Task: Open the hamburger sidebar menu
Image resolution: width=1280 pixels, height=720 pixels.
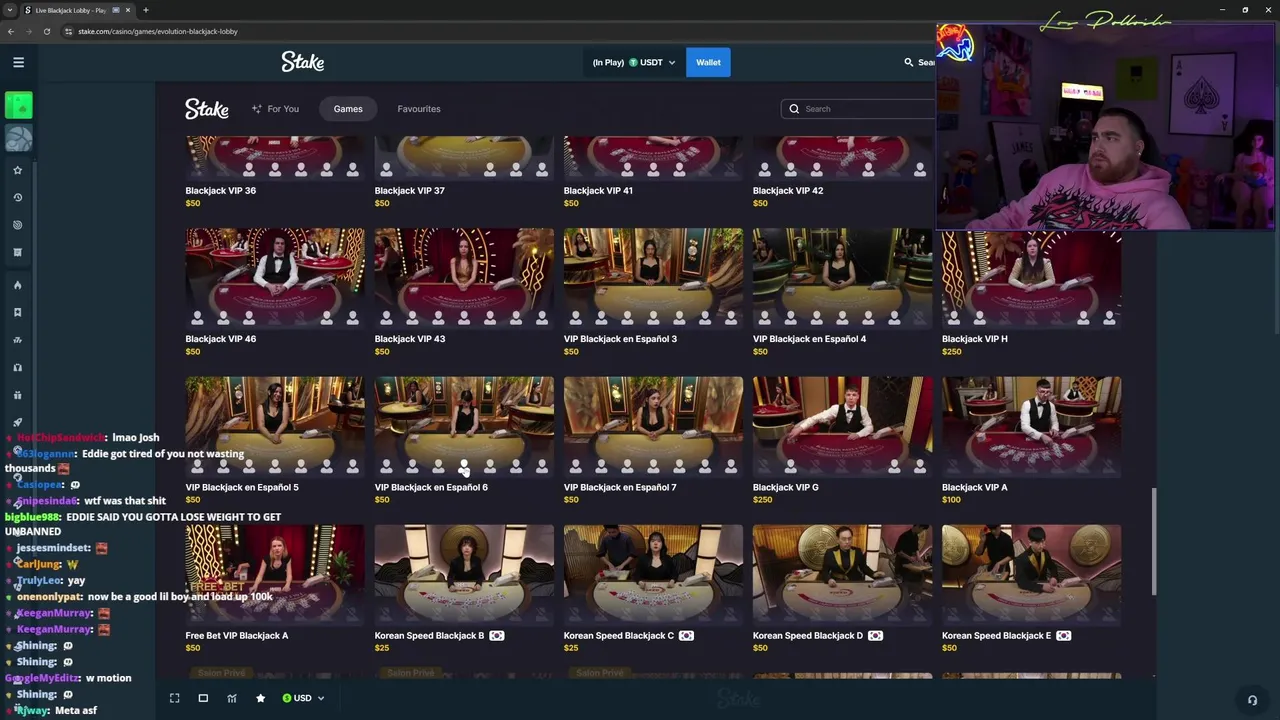Action: [x=18, y=62]
